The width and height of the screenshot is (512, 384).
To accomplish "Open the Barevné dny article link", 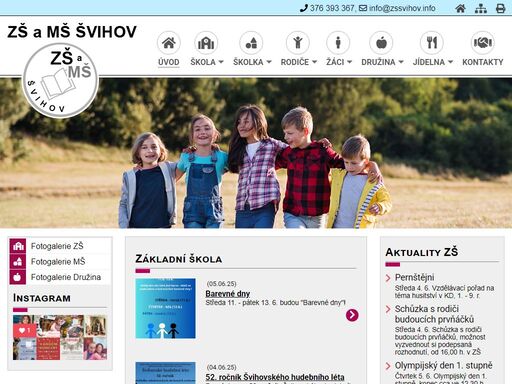I will tap(228, 294).
